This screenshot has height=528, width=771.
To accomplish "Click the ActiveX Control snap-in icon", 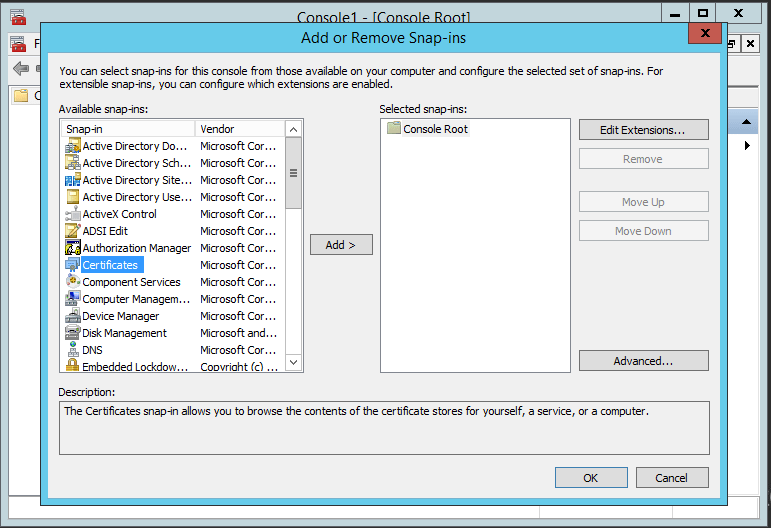I will 72,214.
